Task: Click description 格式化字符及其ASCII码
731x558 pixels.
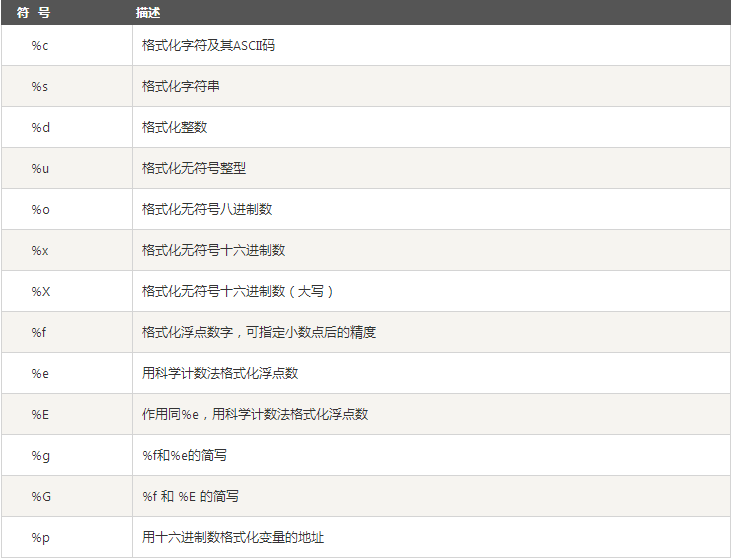Action: pyautogui.click(x=208, y=45)
